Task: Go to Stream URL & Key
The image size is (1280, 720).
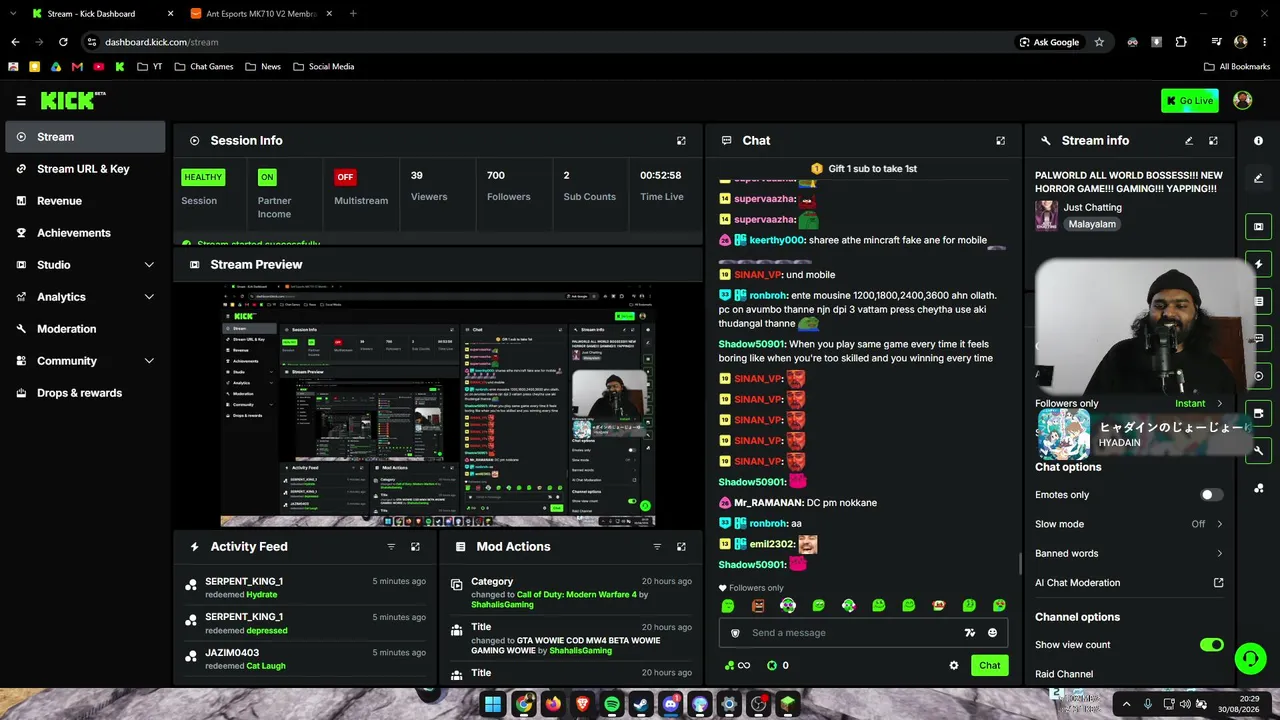Action: pos(85,169)
